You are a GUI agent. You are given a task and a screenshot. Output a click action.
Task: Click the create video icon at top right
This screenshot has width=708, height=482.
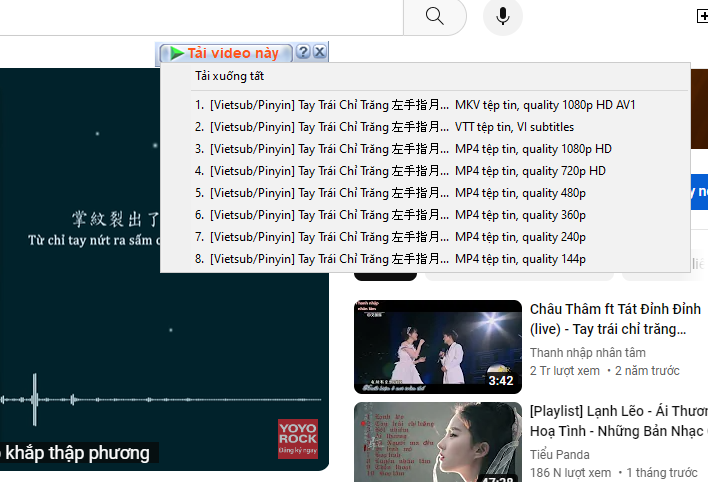[702, 16]
